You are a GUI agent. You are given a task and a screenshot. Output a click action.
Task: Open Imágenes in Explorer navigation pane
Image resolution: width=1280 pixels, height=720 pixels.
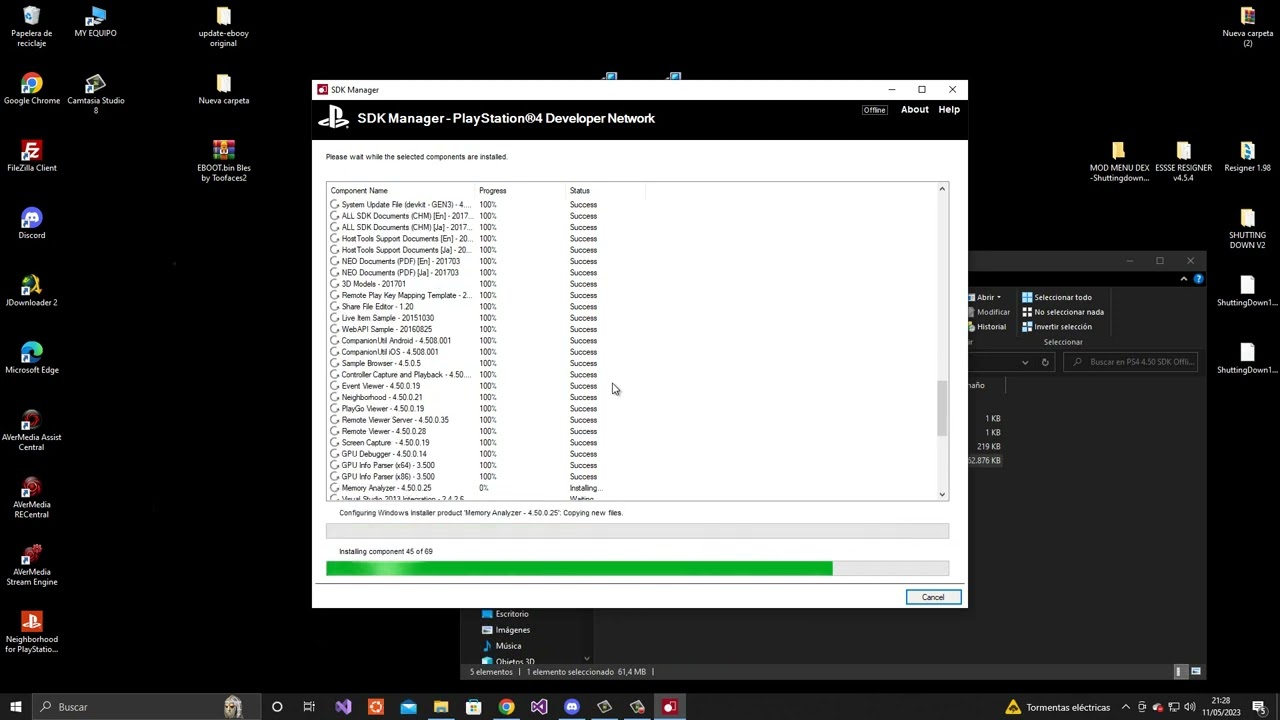coord(506,630)
